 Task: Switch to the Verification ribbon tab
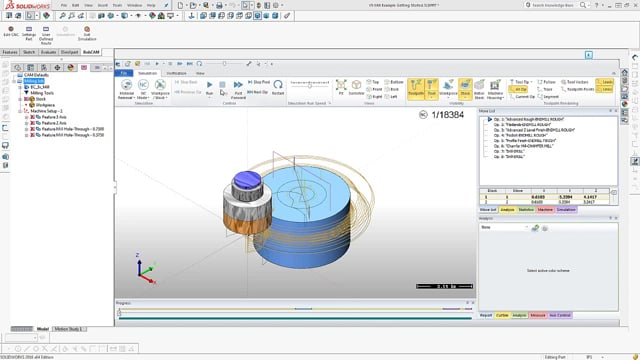point(176,73)
